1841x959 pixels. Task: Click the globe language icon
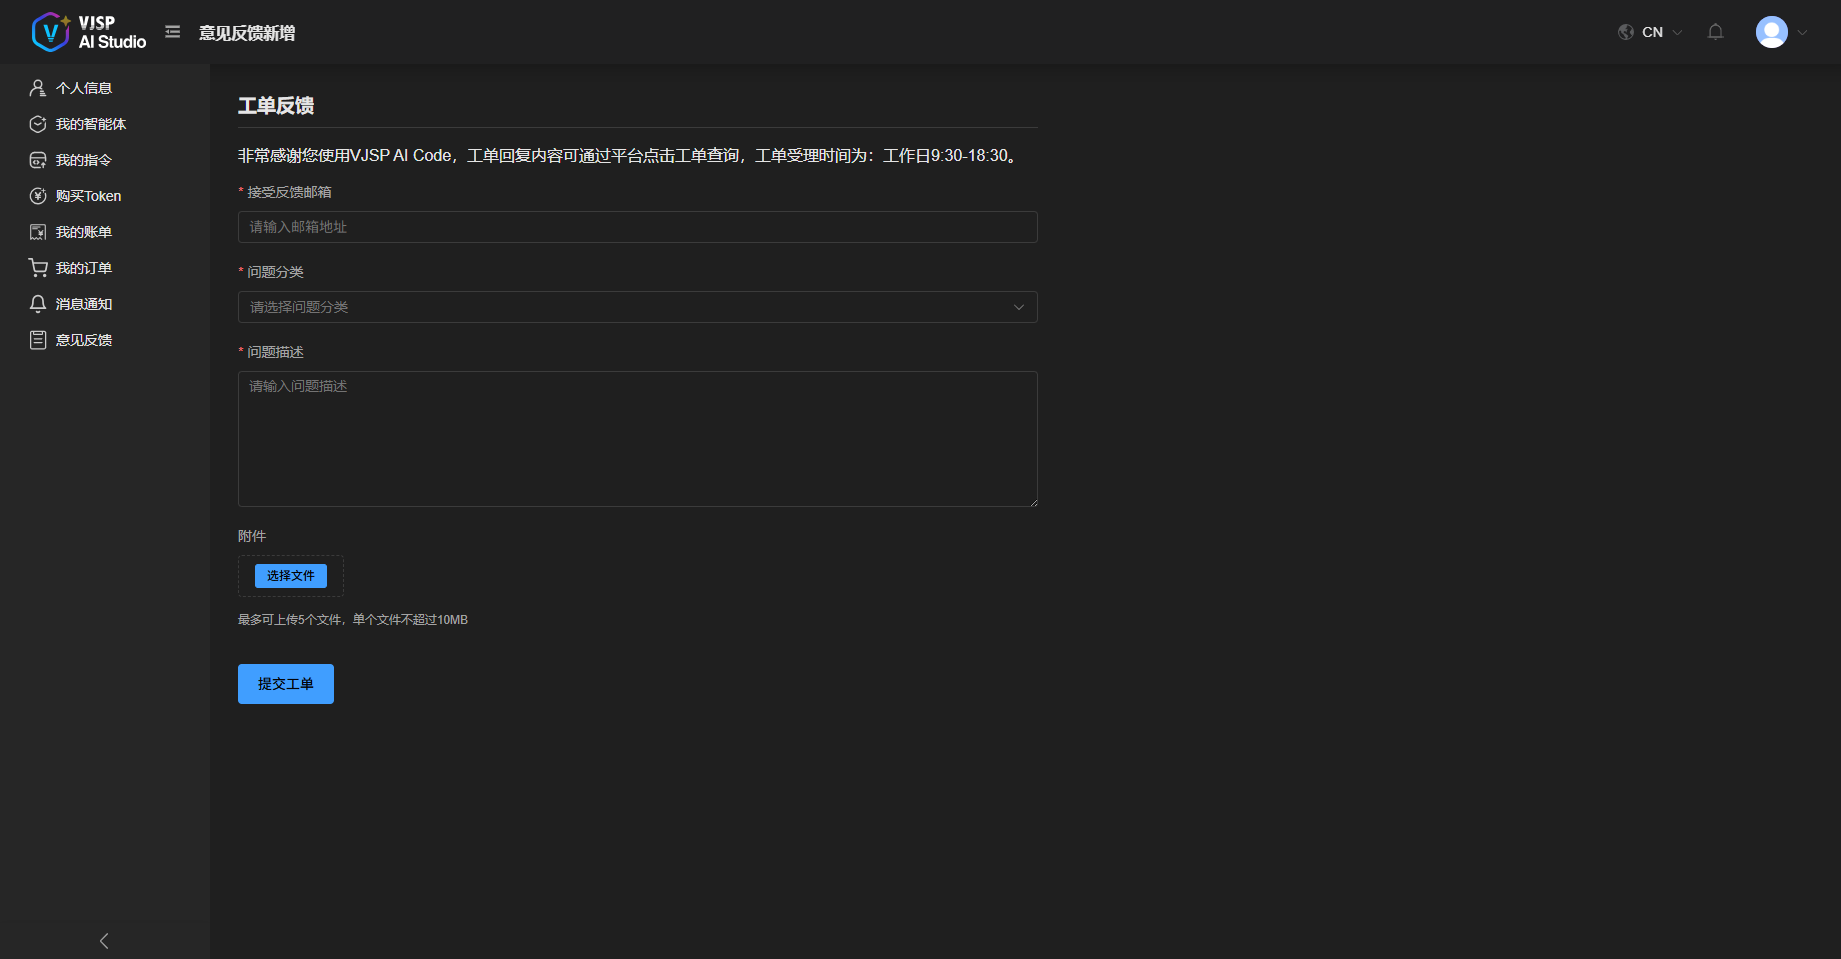[x=1626, y=32]
